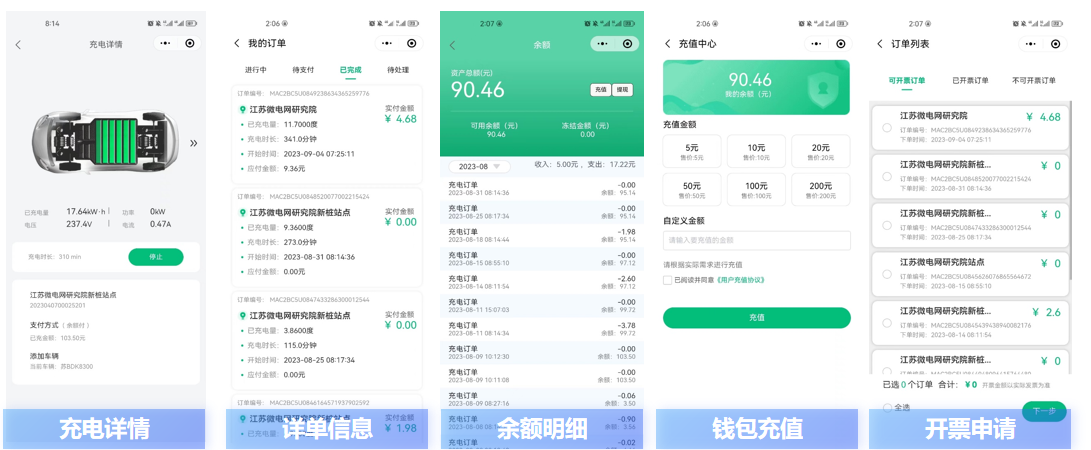
Task: Focus the 自定义金额 custom amount input field
Action: 756,240
